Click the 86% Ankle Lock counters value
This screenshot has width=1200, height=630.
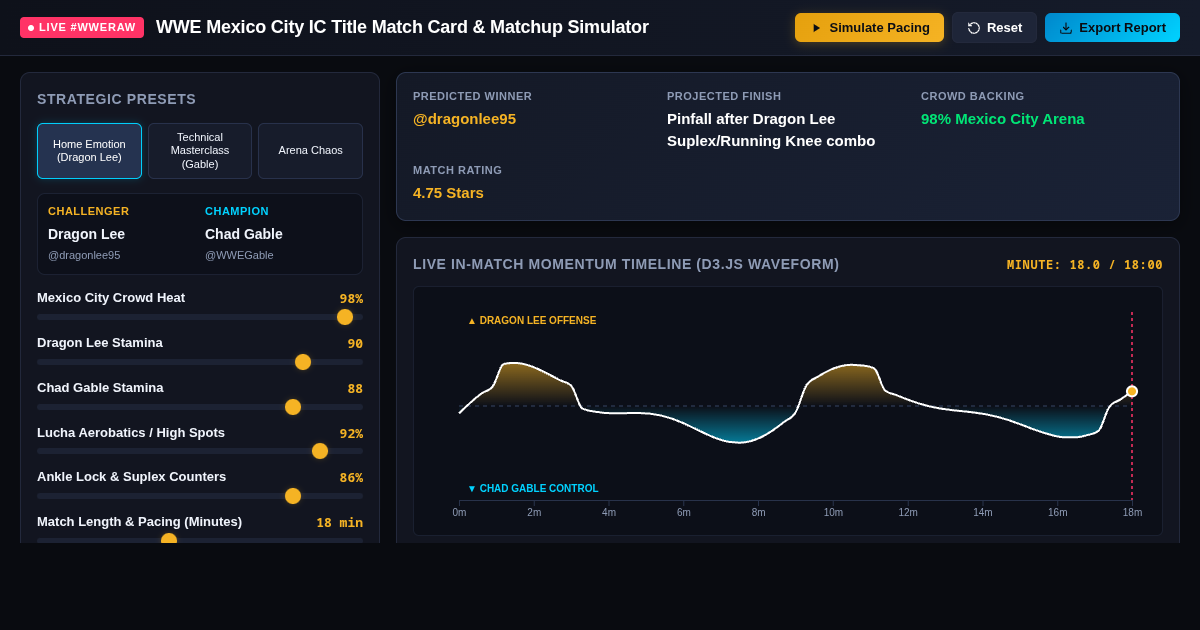coord(351,477)
